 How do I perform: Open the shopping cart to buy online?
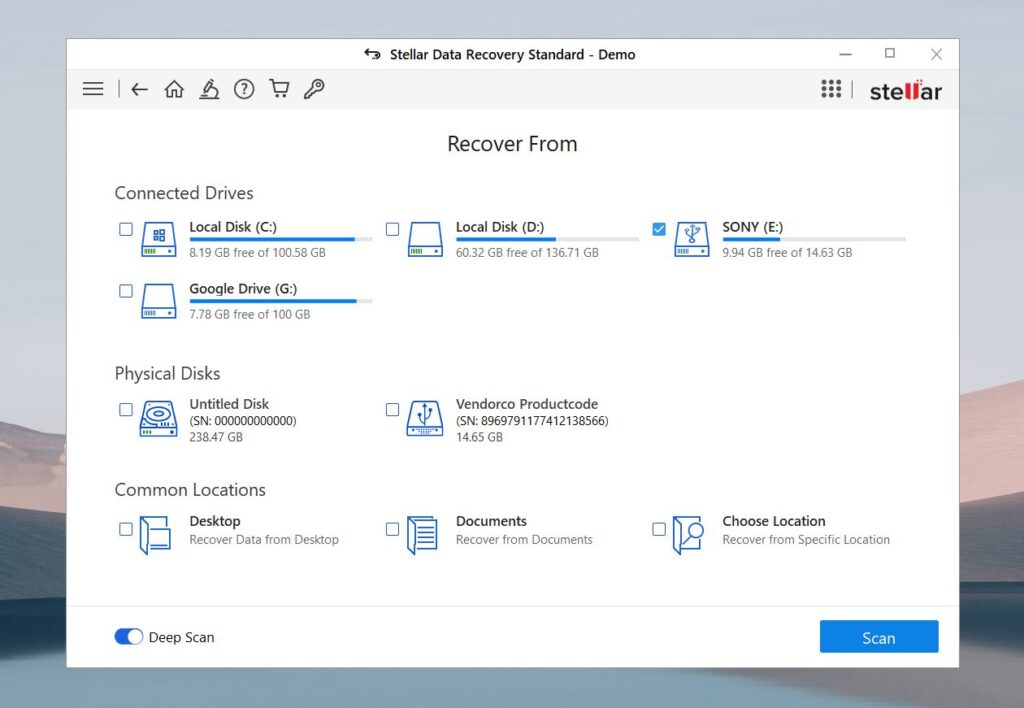279,89
